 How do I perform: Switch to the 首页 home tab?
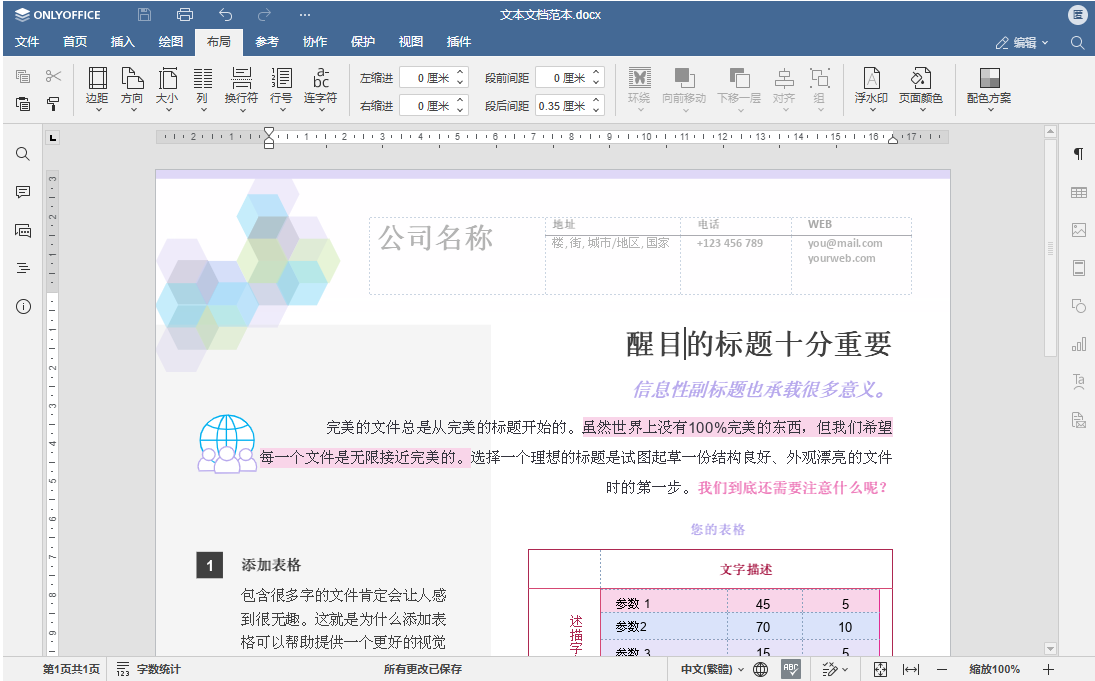point(75,42)
